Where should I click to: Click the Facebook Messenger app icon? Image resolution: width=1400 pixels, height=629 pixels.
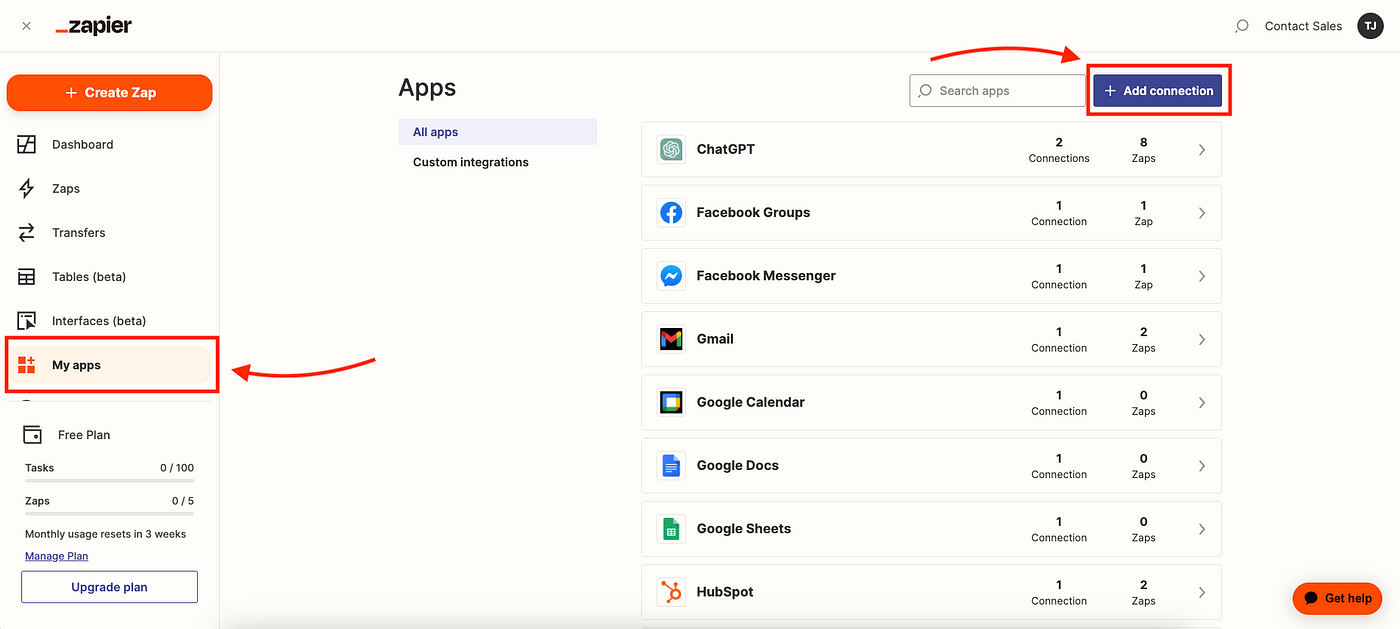[x=671, y=275]
